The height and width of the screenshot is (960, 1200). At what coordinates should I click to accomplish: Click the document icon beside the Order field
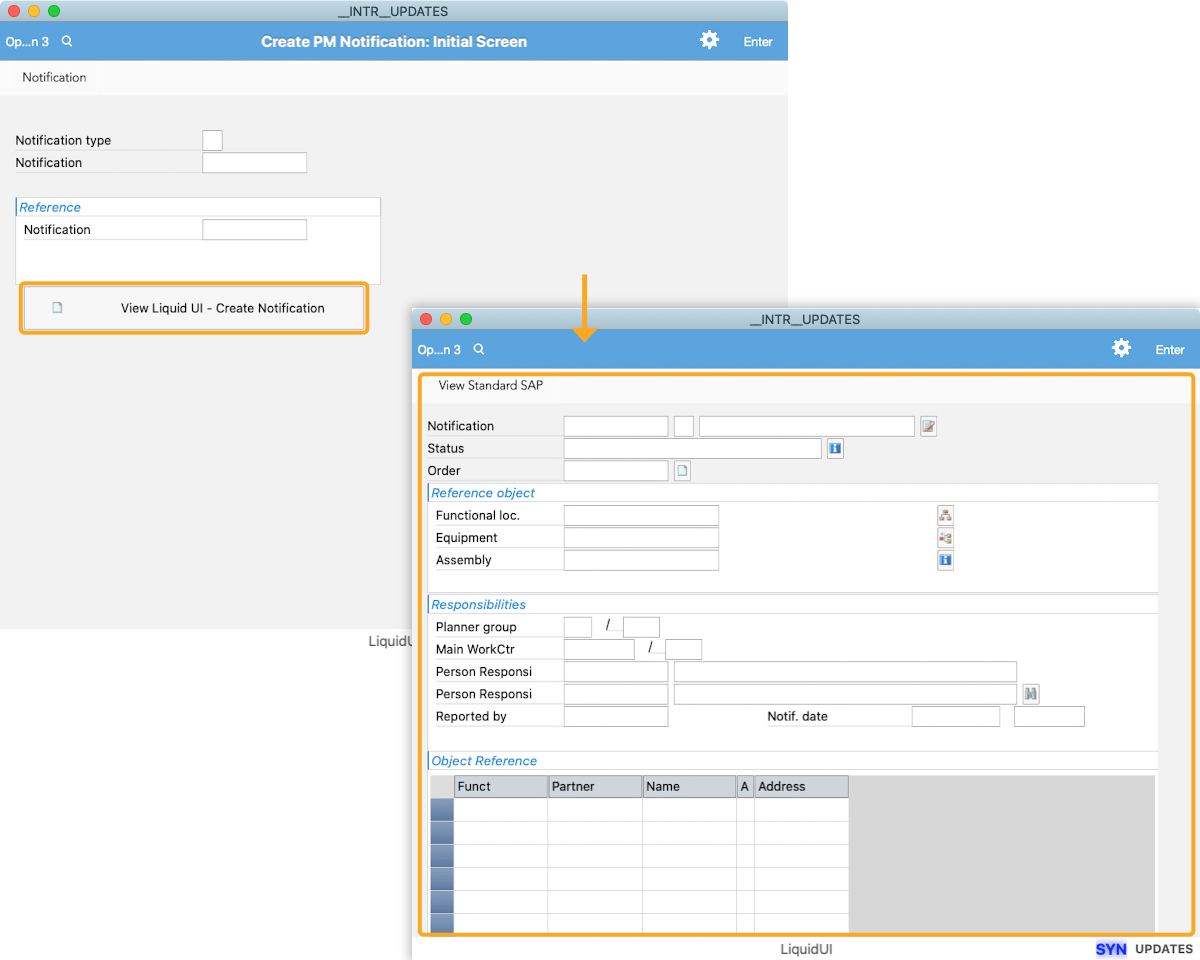pyautogui.click(x=682, y=471)
